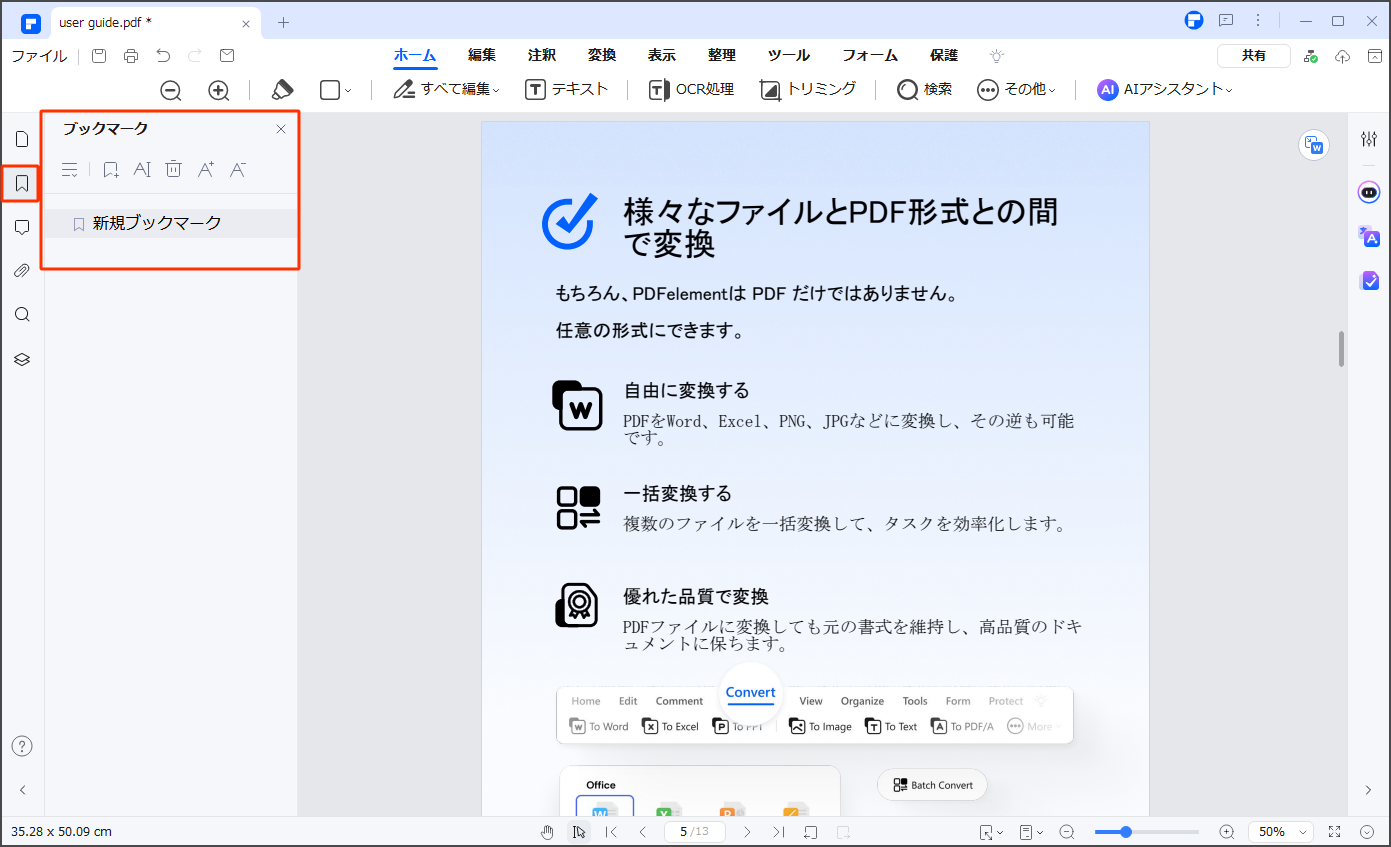Go to the first page
Viewport: 1391px width, 847px height.
point(612,832)
